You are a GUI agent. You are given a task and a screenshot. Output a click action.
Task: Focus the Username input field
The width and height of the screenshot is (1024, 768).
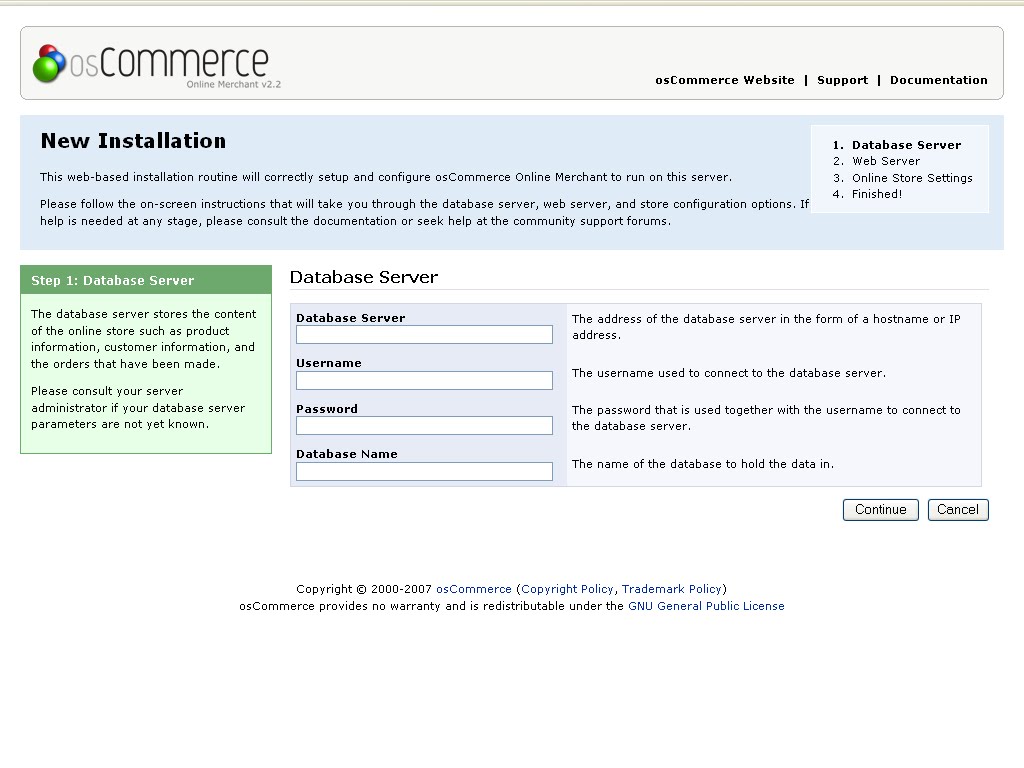(x=424, y=380)
